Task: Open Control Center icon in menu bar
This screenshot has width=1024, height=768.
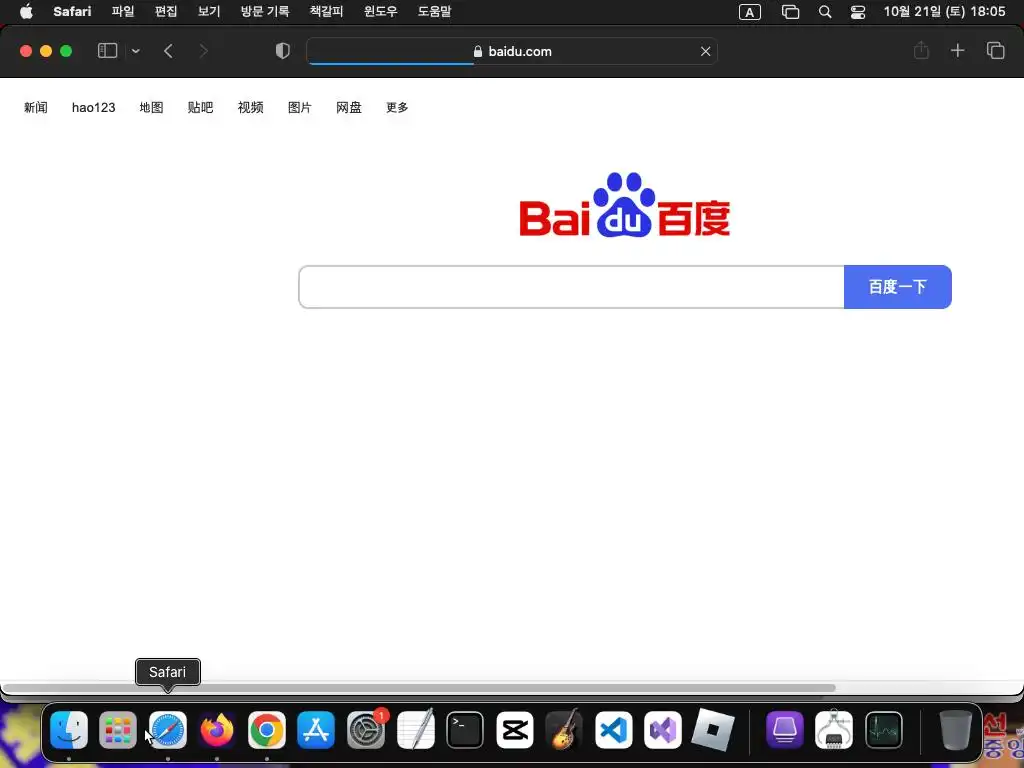Action: coord(857,12)
